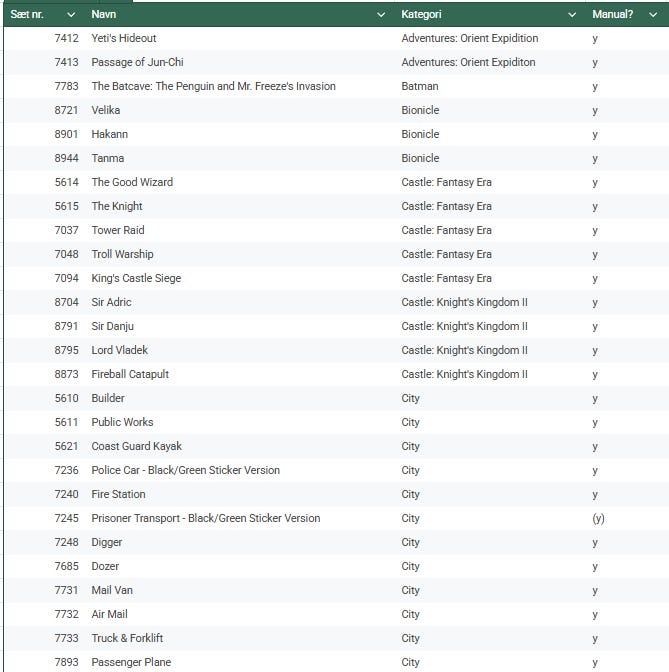Click set number 7412 cell
669x672 pixels.
(45, 38)
